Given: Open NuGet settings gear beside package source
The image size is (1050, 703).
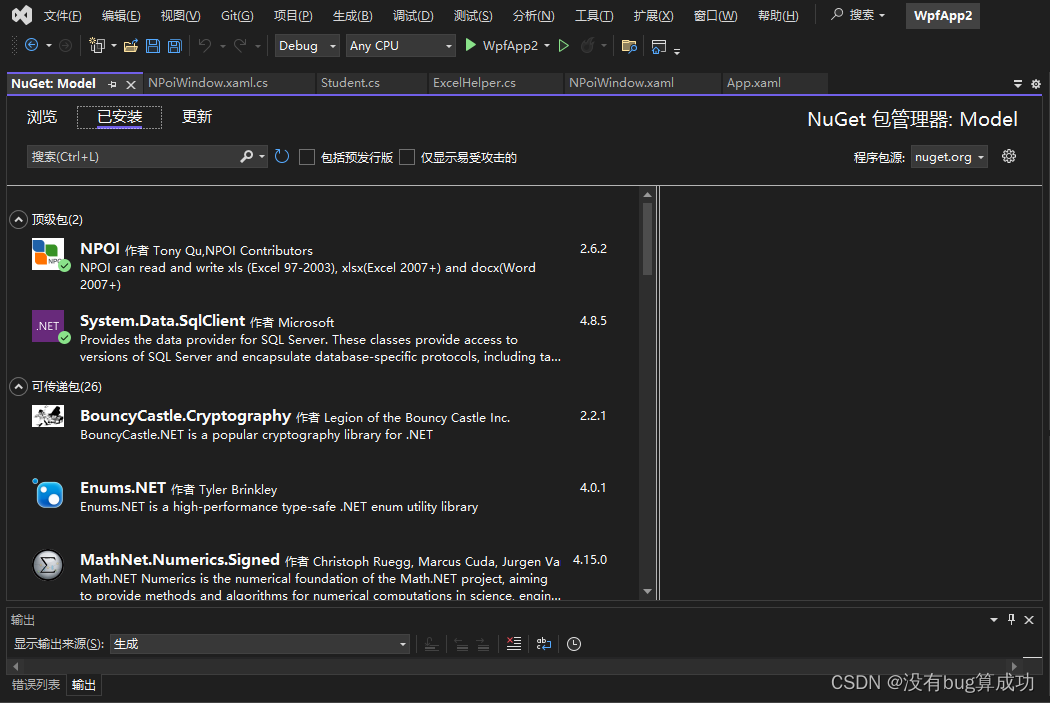Looking at the screenshot, I should click(1009, 157).
